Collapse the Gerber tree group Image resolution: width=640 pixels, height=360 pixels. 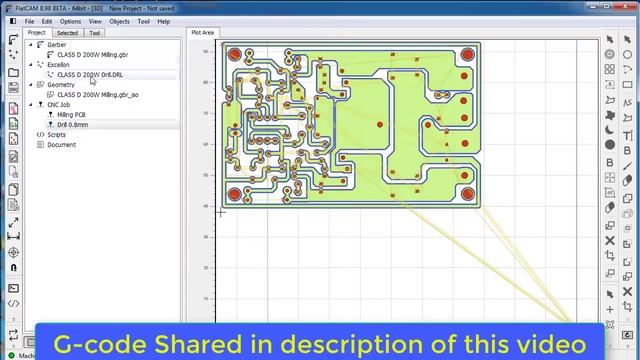tap(31, 44)
